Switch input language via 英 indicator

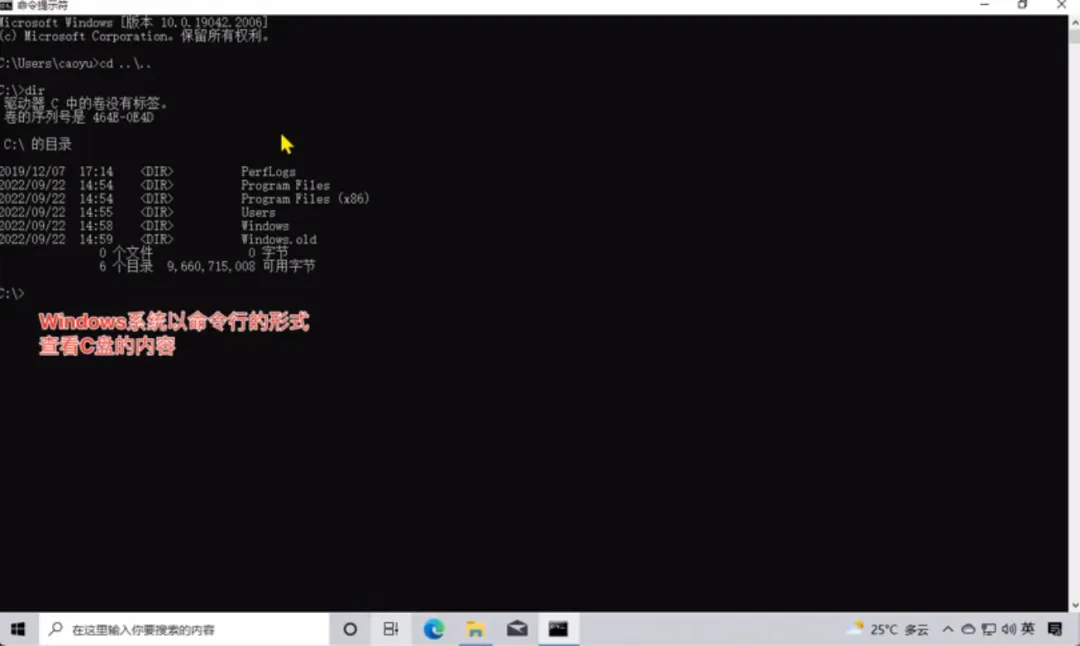[x=1028, y=628]
